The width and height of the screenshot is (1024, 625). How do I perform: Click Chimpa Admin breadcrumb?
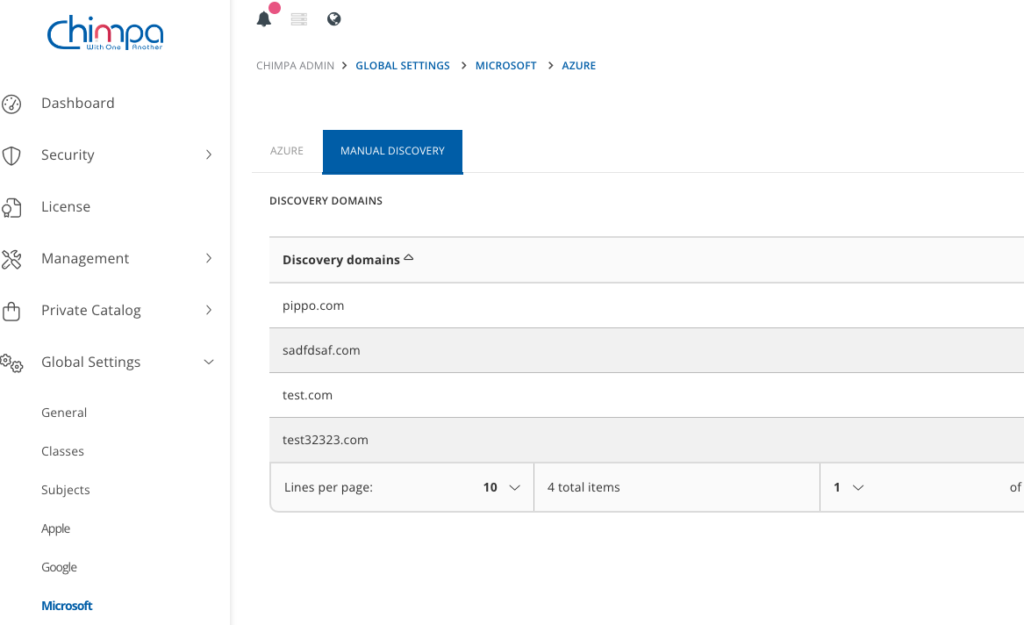(x=295, y=65)
